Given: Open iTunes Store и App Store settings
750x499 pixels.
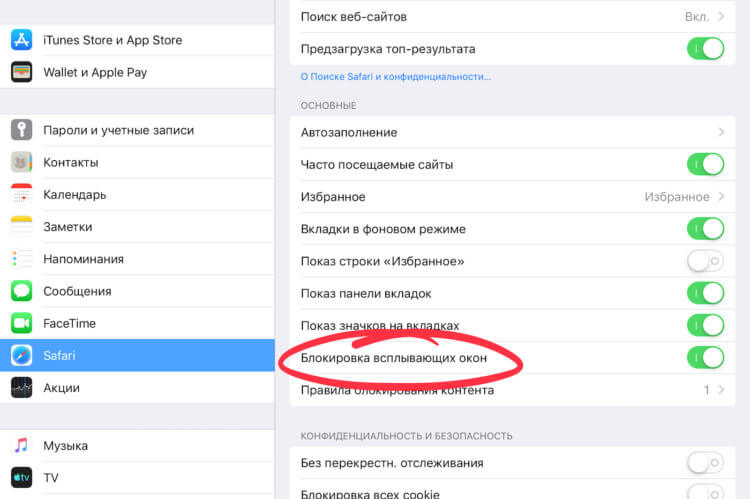Looking at the screenshot, I should click(x=137, y=40).
